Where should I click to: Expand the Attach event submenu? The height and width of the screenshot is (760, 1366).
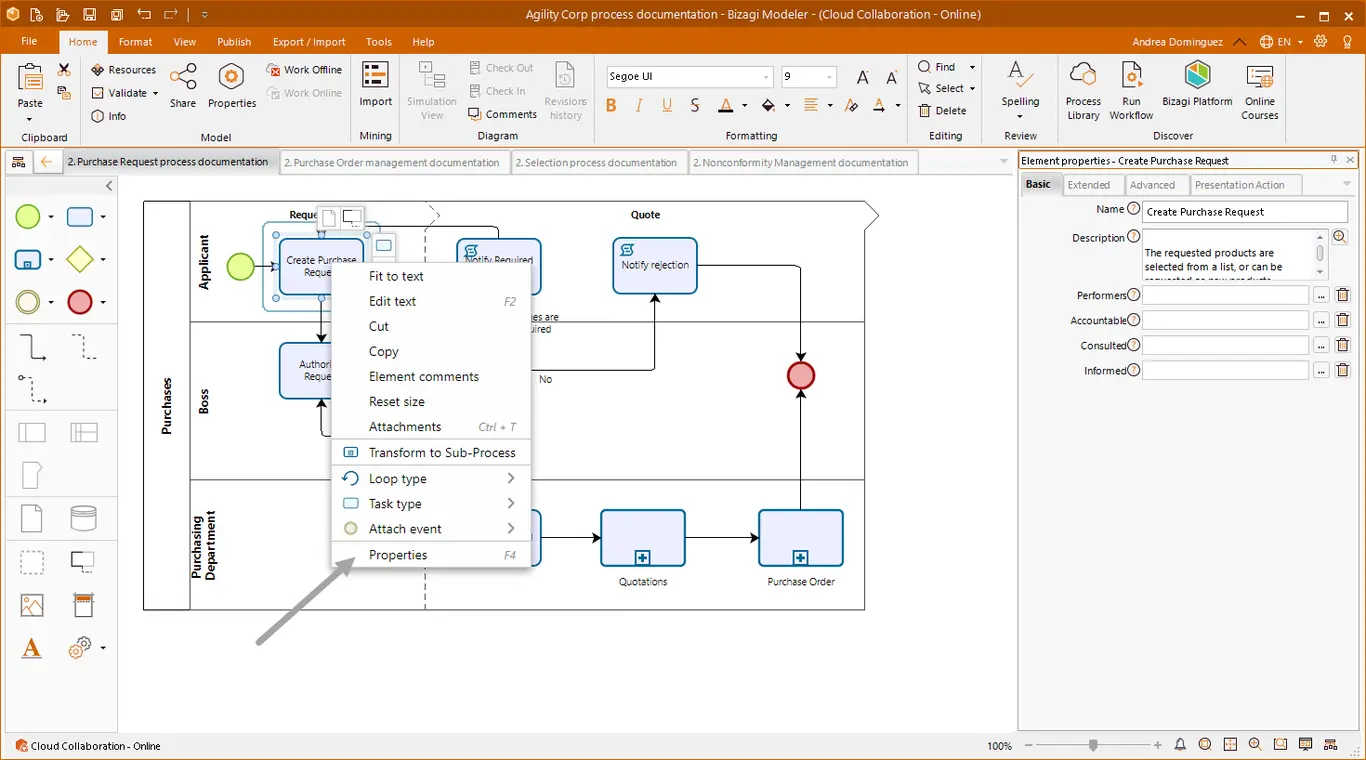[x=431, y=529]
